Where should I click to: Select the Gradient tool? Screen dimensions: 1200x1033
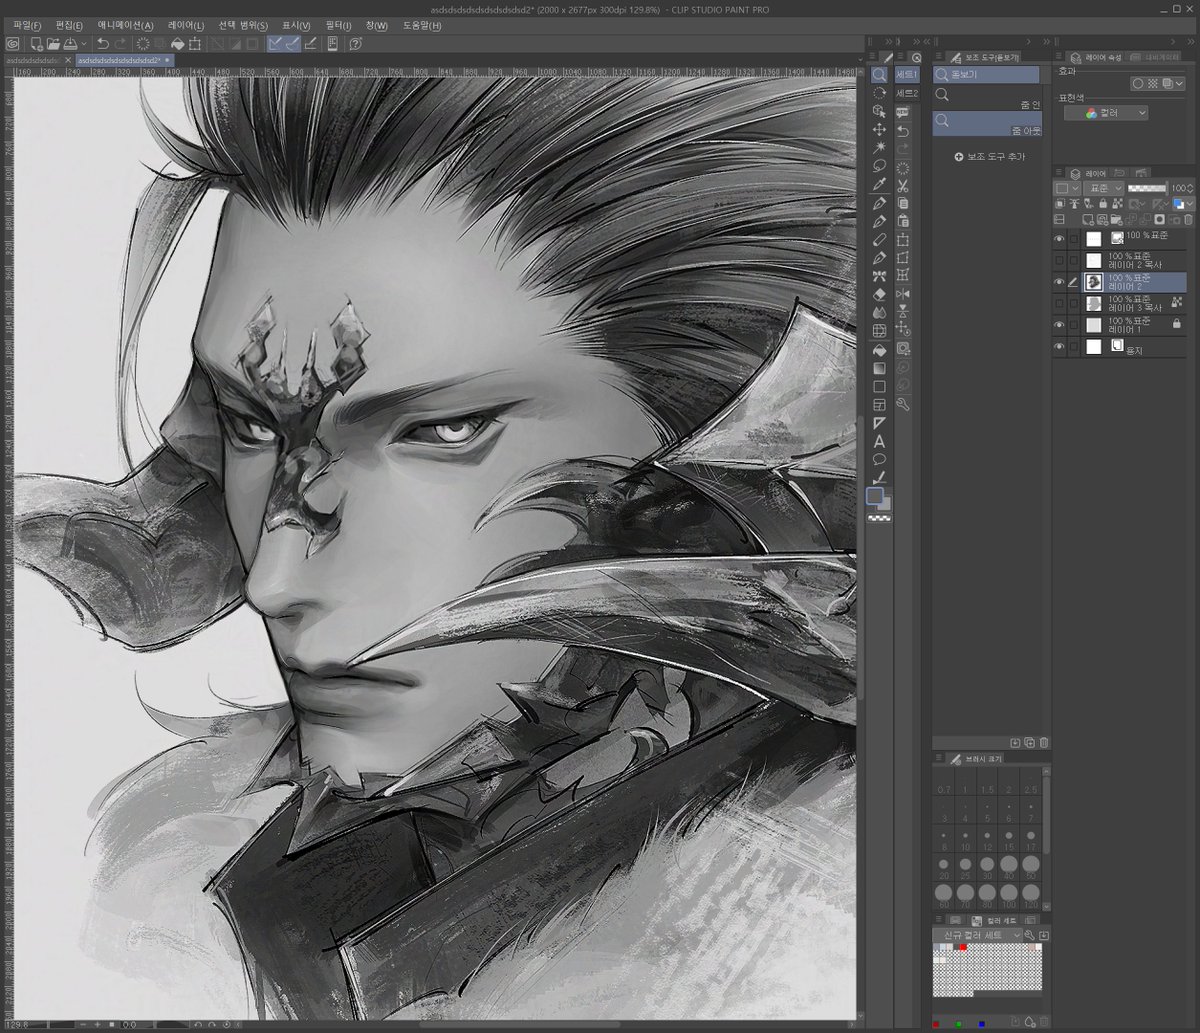pyautogui.click(x=879, y=368)
